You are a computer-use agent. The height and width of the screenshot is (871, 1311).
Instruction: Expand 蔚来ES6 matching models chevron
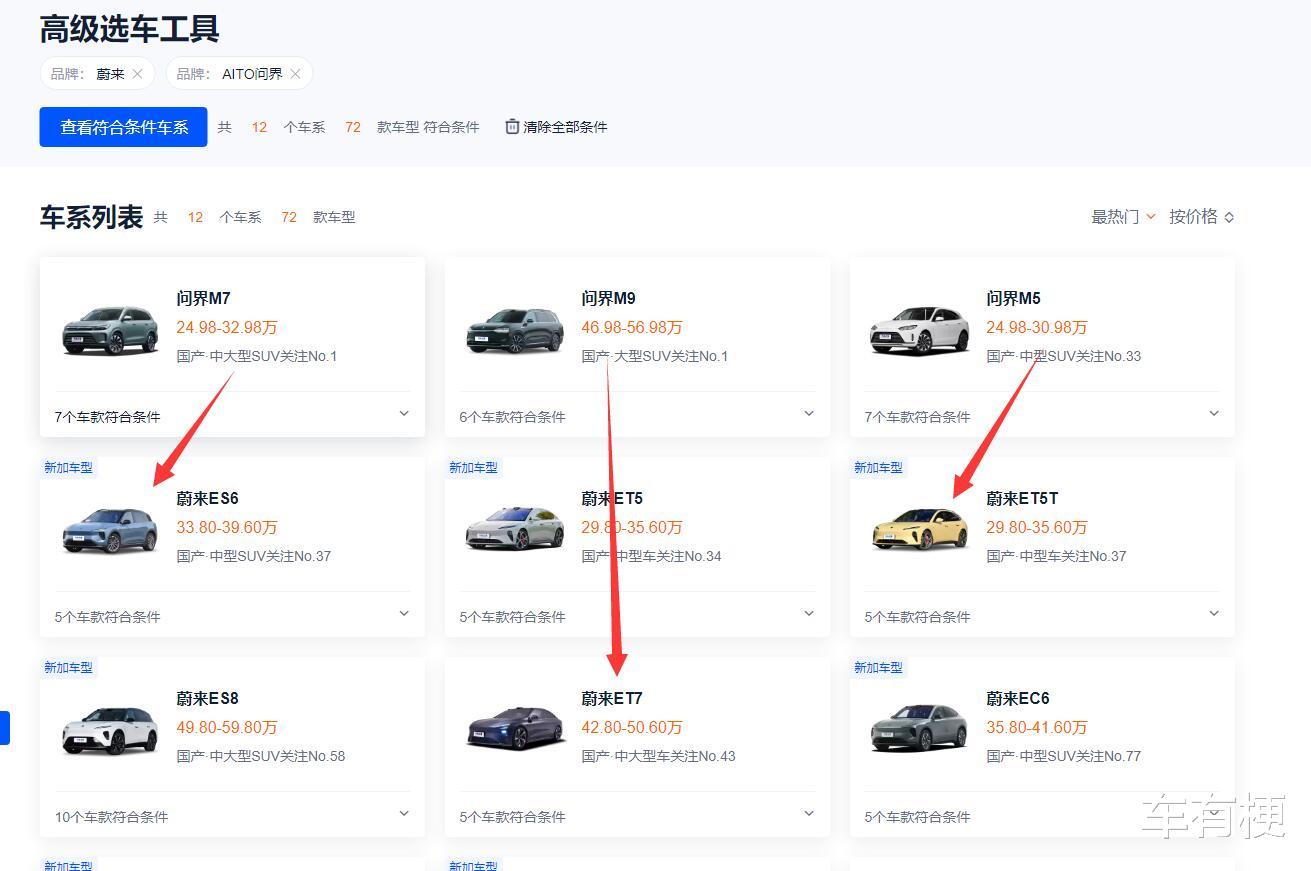pos(404,614)
